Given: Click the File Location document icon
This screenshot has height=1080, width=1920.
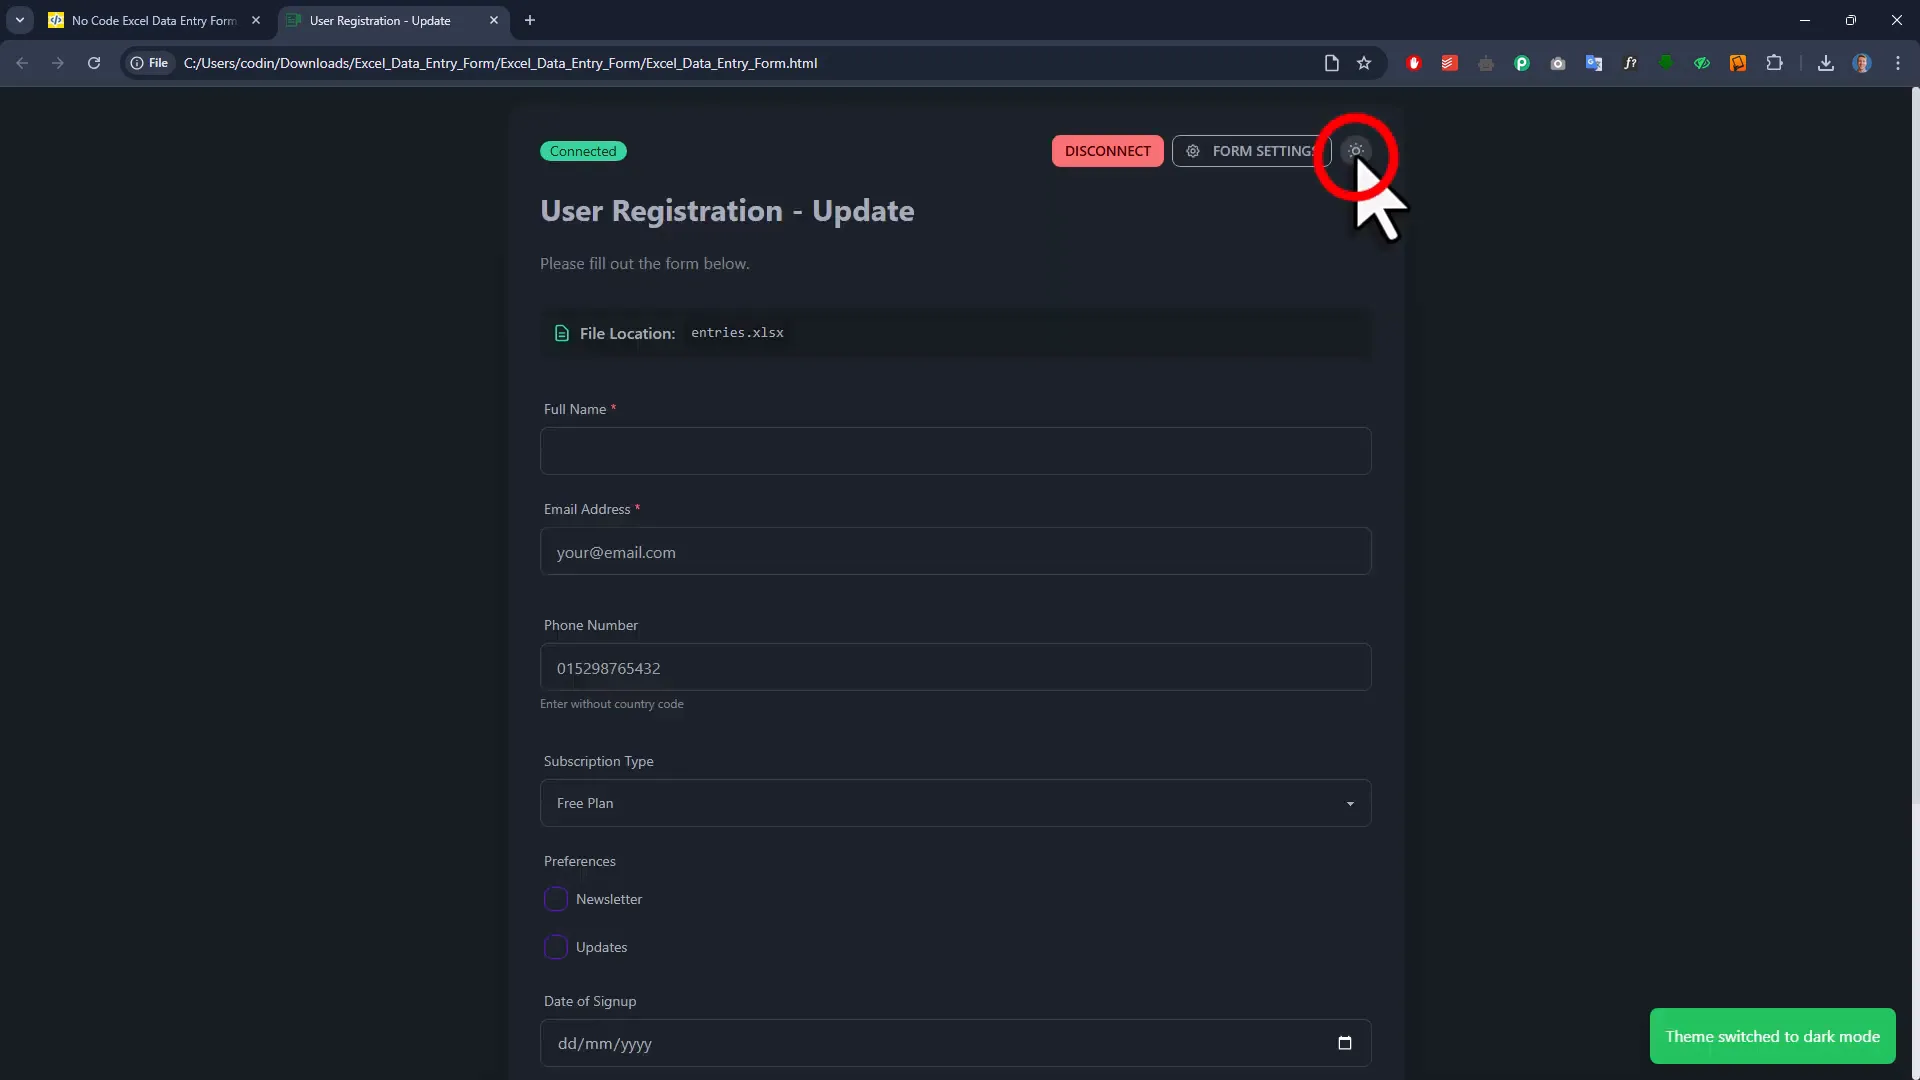Looking at the screenshot, I should click(x=562, y=333).
